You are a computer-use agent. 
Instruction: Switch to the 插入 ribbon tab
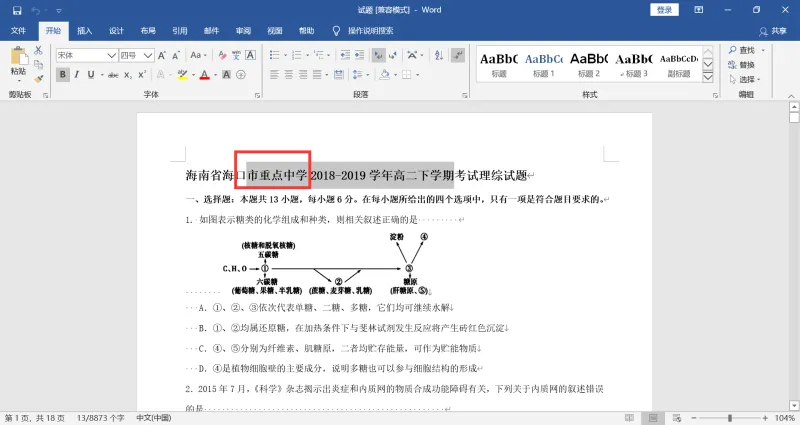(x=85, y=31)
